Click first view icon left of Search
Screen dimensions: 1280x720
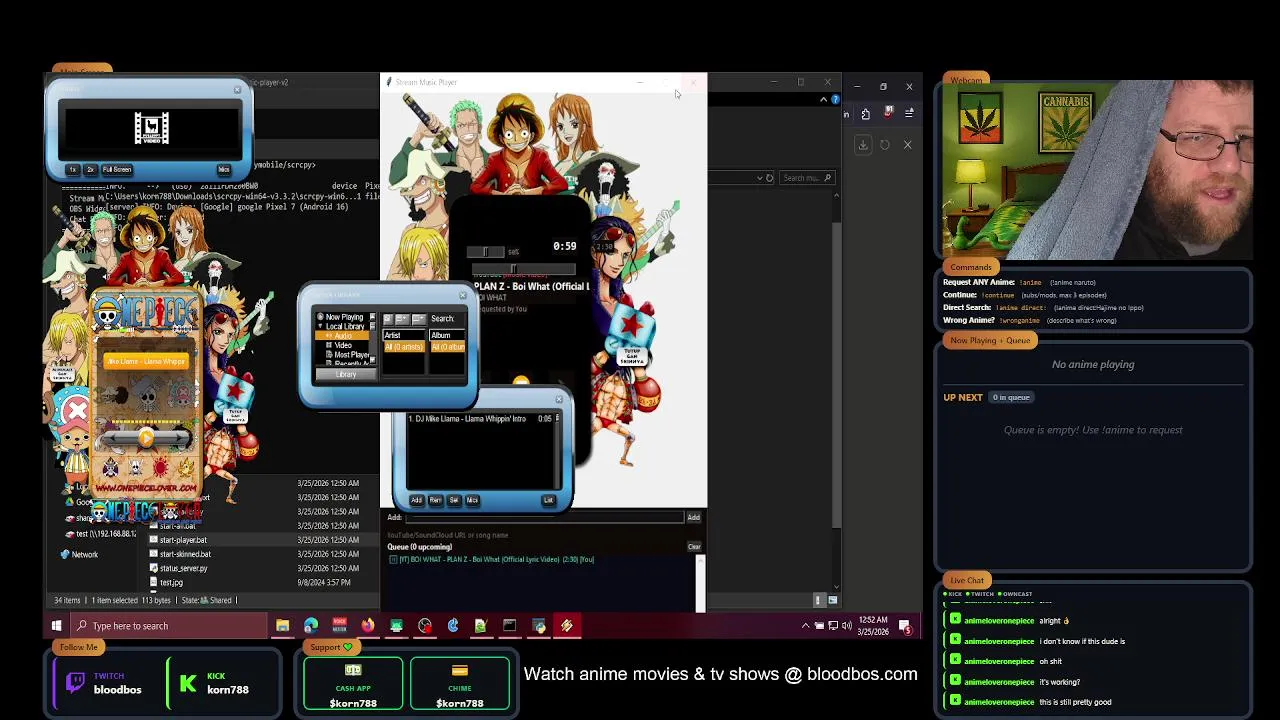tap(388, 319)
